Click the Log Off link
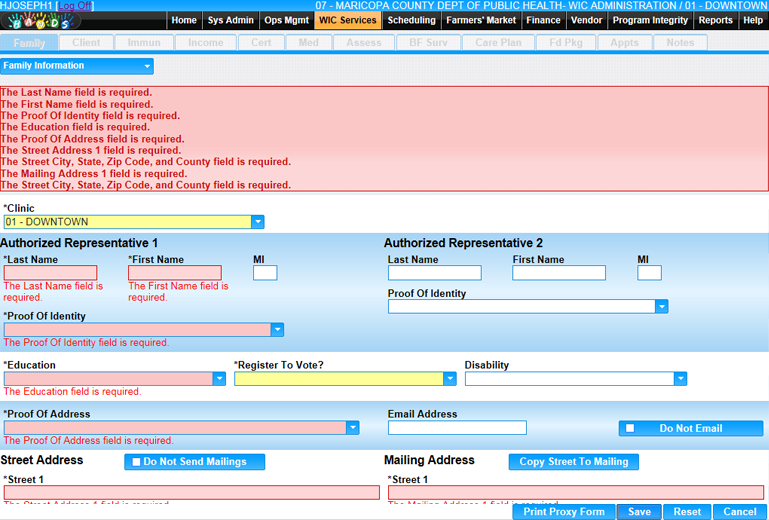 75,6
